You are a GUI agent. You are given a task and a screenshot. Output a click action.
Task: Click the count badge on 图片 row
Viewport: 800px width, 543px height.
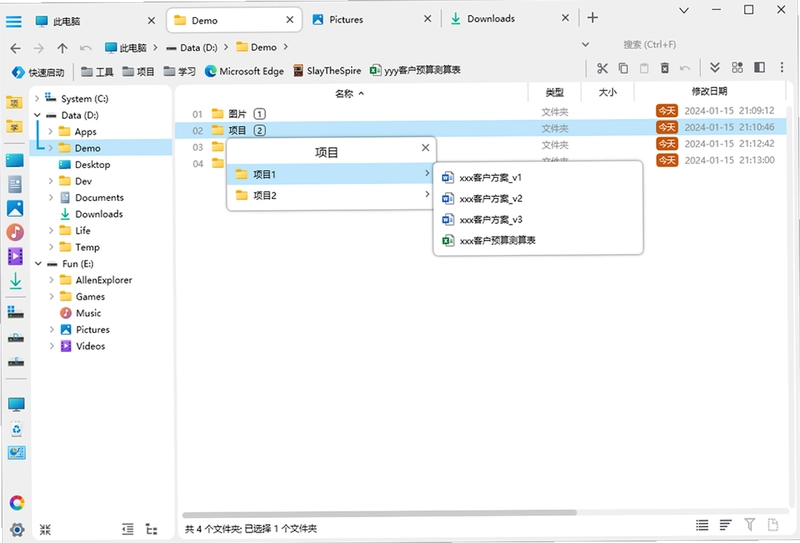click(x=259, y=114)
